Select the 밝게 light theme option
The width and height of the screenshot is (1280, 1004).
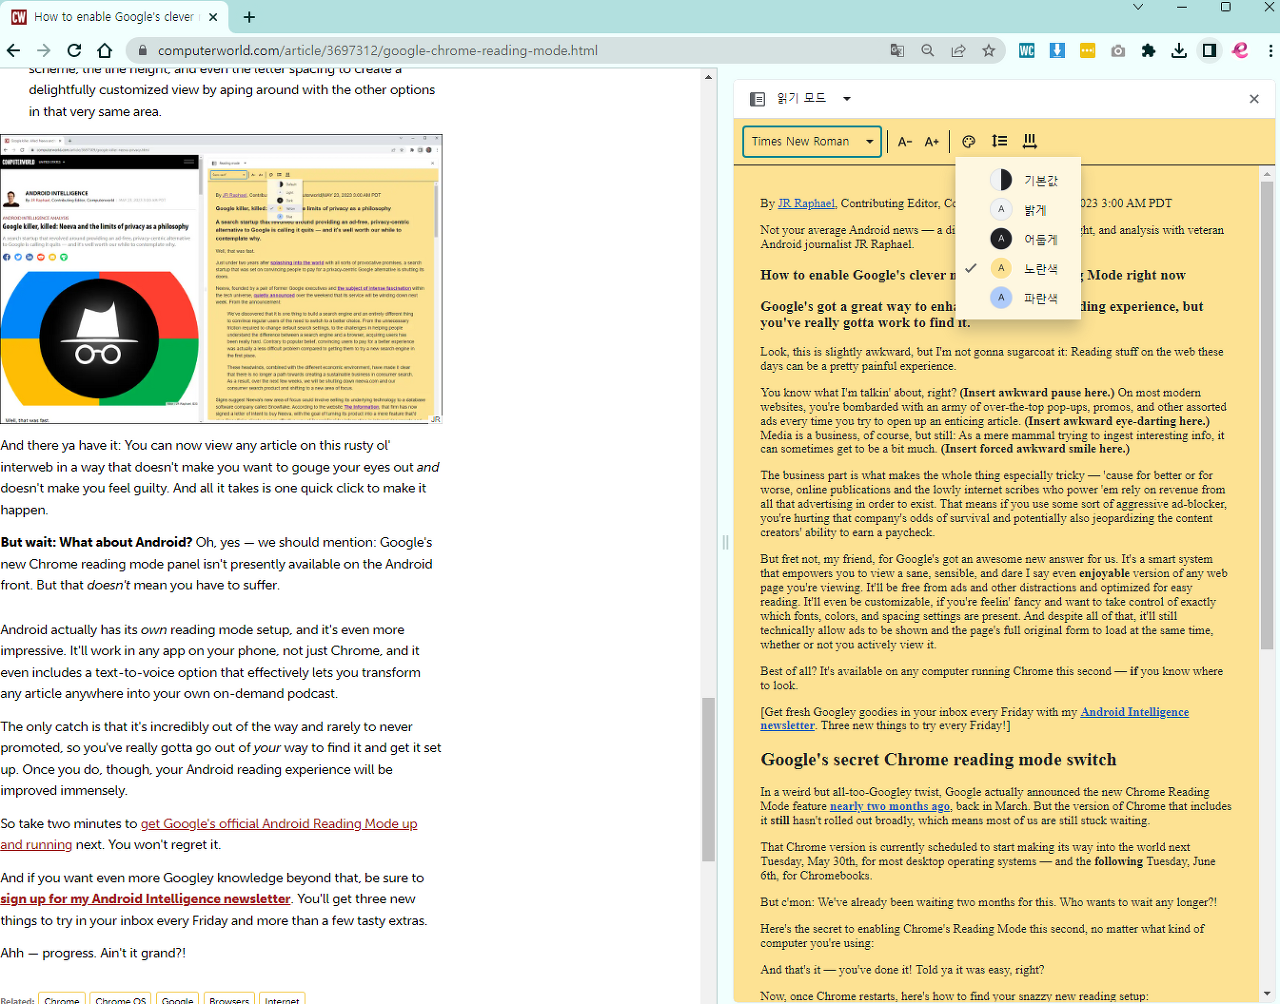(1018, 210)
